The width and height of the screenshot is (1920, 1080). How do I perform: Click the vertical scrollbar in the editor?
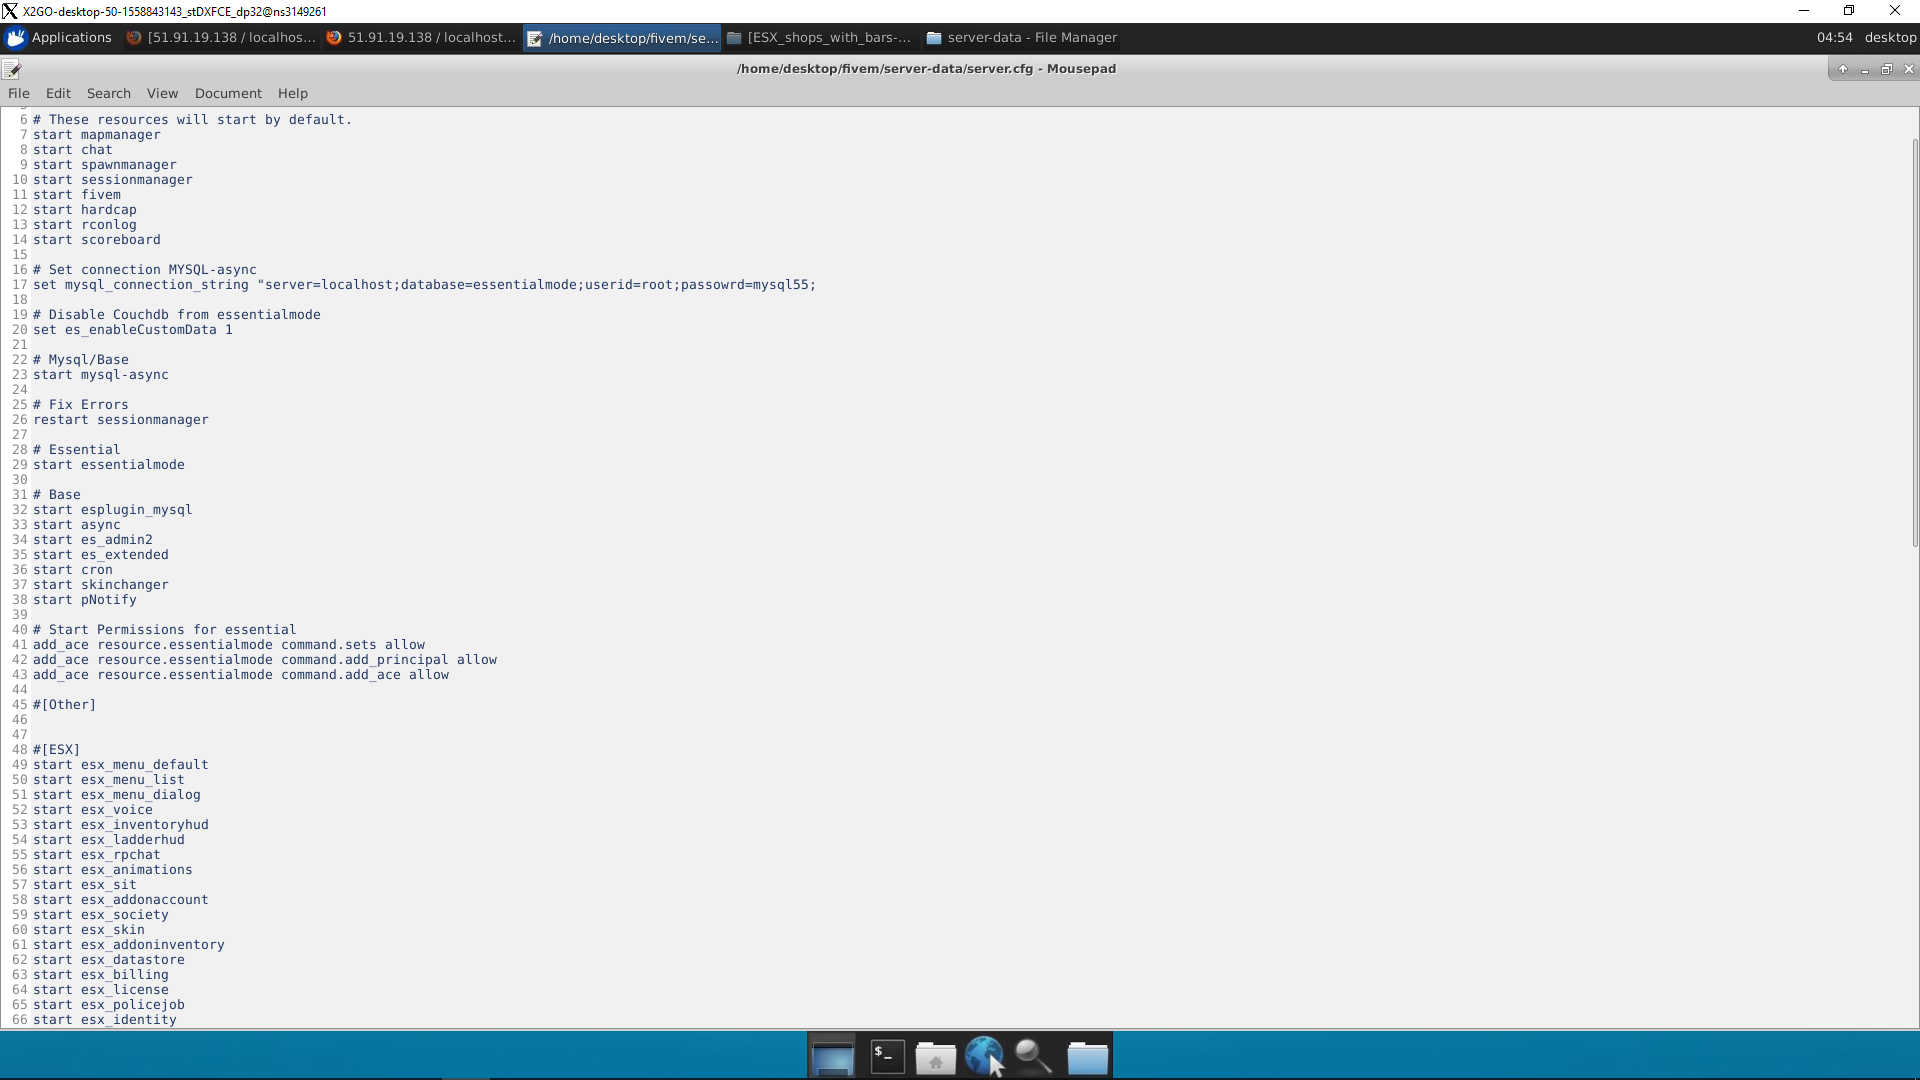[1914, 340]
